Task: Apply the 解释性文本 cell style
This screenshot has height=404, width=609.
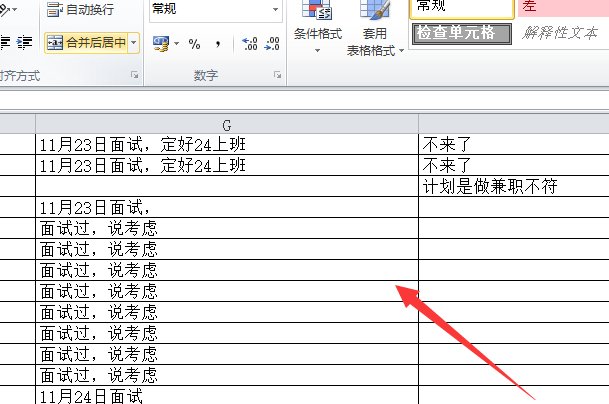Action: tap(559, 33)
